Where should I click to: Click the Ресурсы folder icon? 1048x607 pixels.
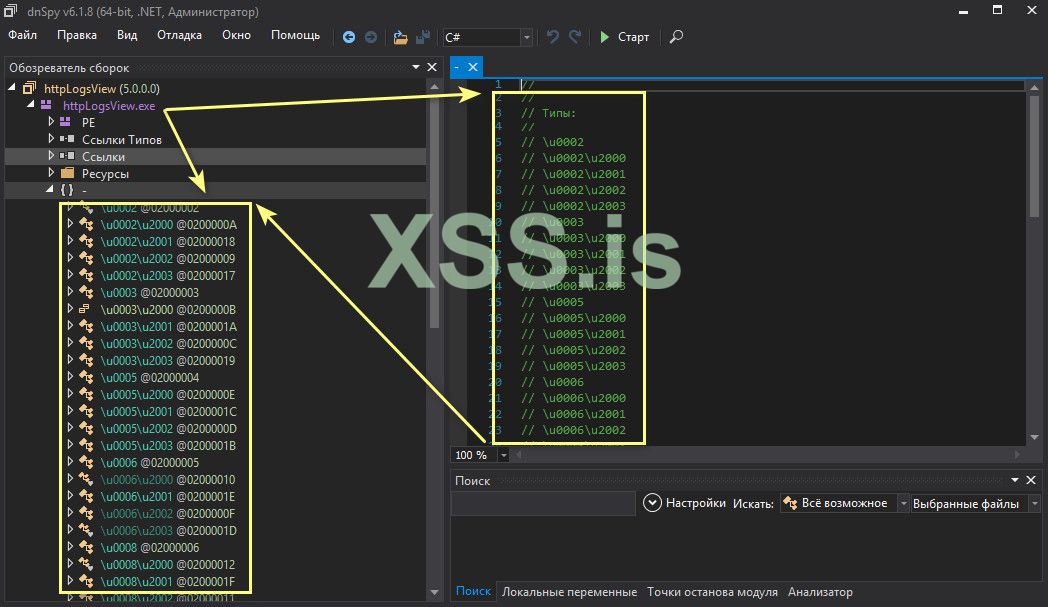(68, 173)
